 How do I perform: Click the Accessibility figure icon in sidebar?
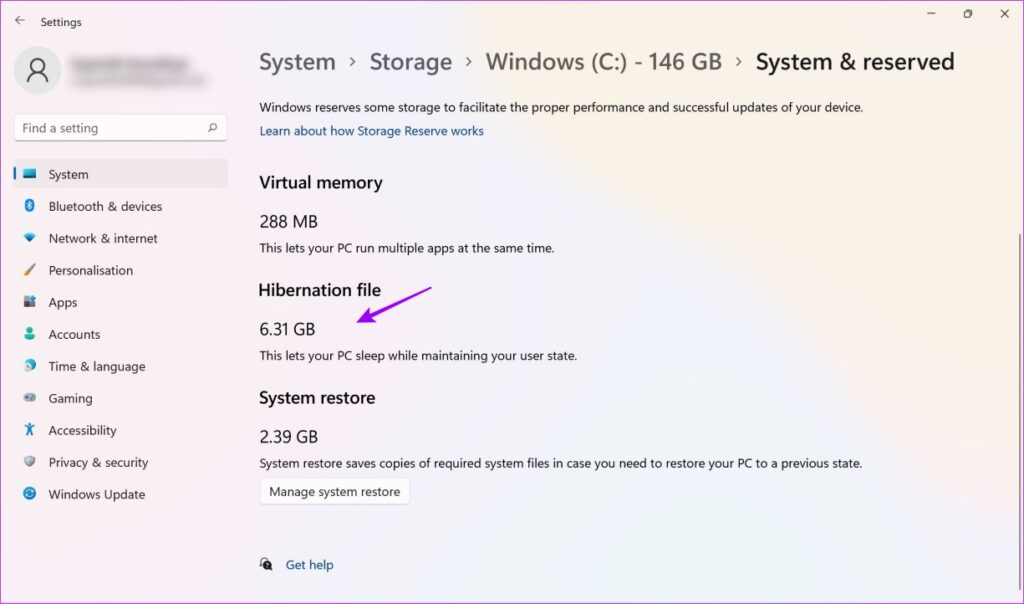30,430
